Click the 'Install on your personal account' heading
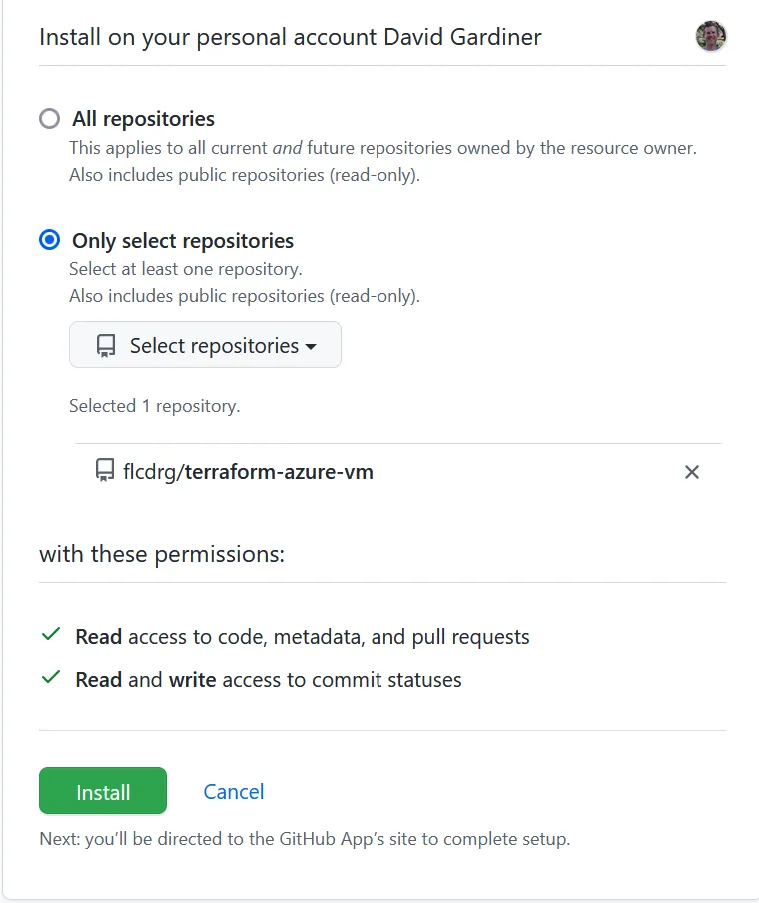The width and height of the screenshot is (759, 903). (290, 38)
